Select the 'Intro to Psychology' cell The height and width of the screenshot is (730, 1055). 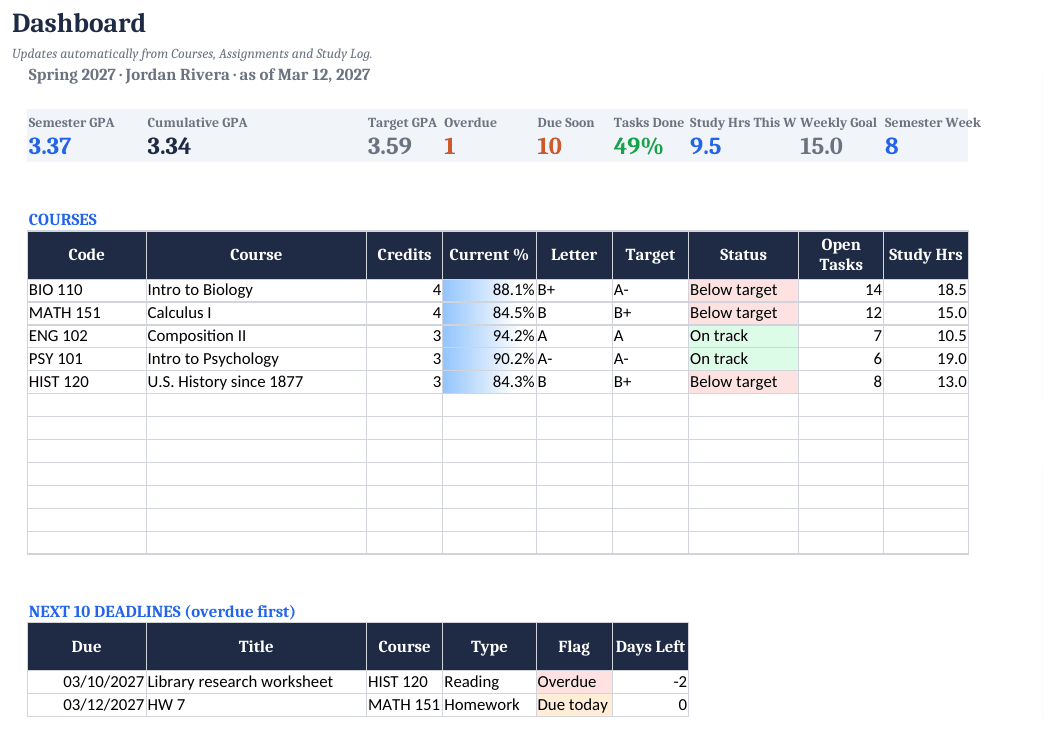pyautogui.click(x=256, y=359)
